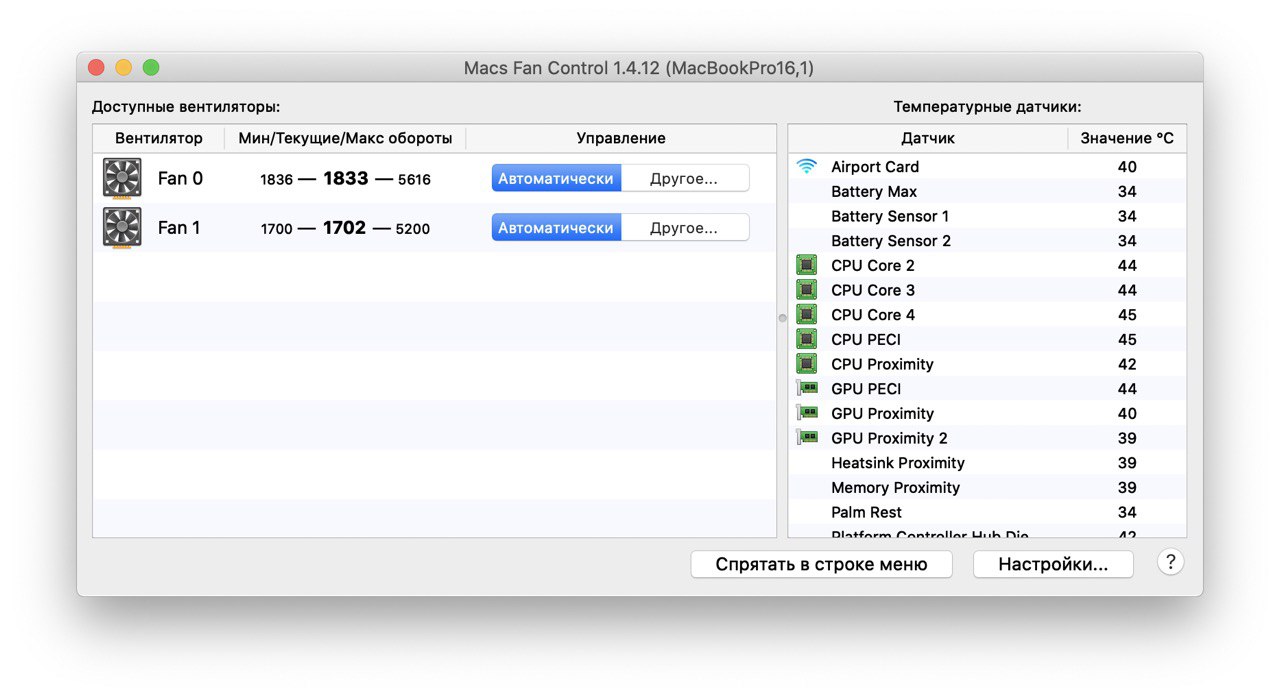
Task: Select the Palm Rest sensor row
Action: [987, 512]
